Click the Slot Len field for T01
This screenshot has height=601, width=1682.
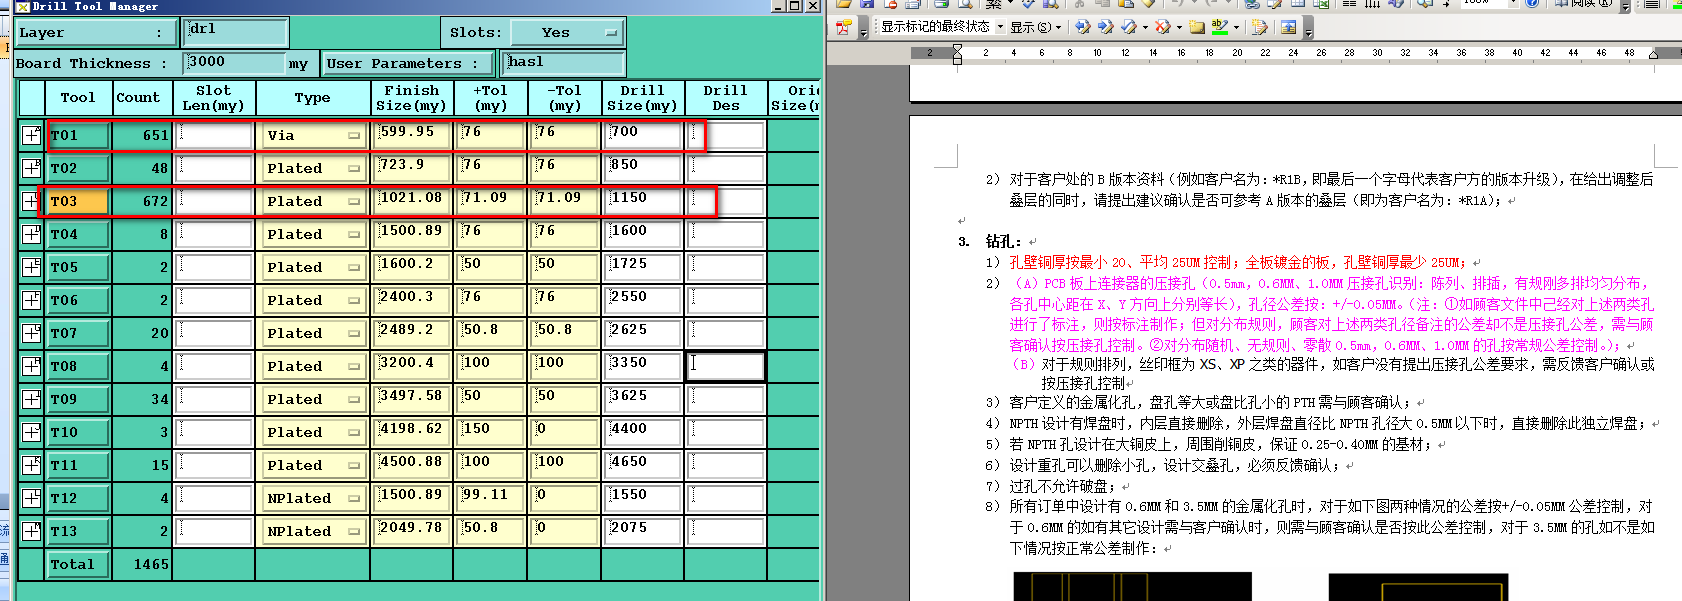click(x=214, y=135)
